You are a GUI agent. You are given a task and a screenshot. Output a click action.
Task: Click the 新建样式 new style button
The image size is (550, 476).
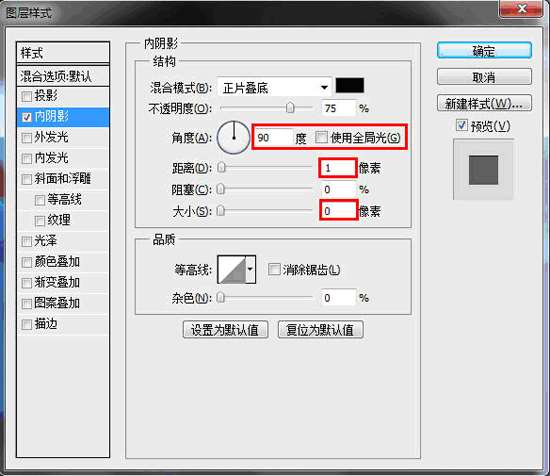click(x=484, y=103)
